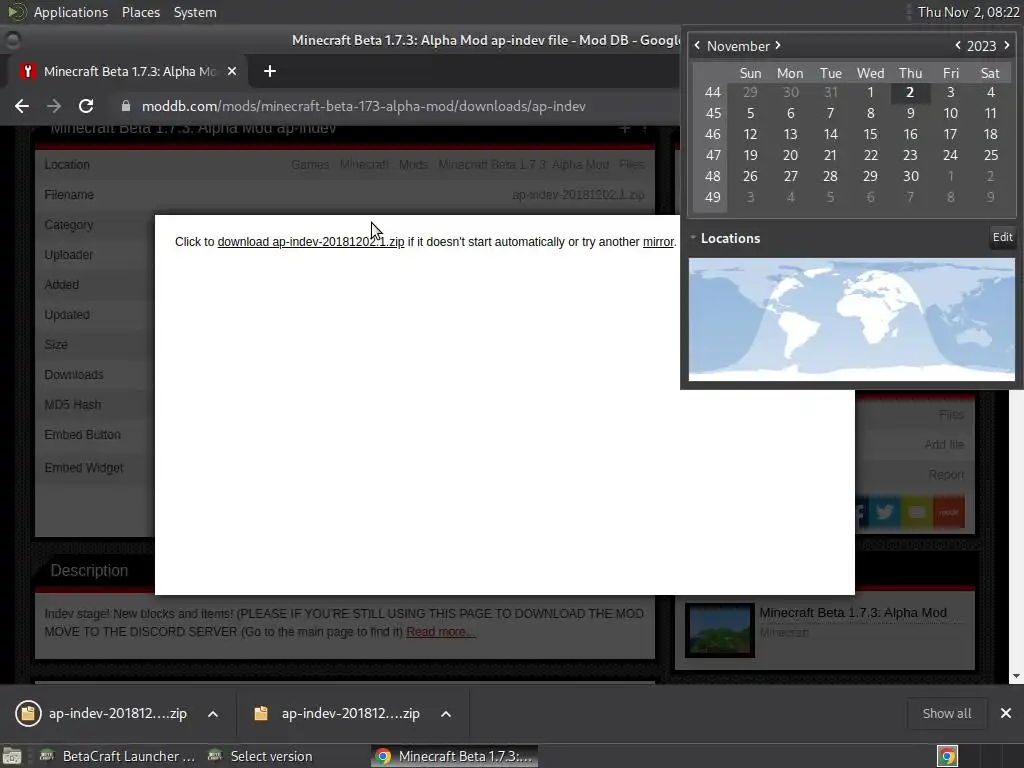Reload the Mod DB page
1024x768 pixels.
pyautogui.click(x=86, y=106)
